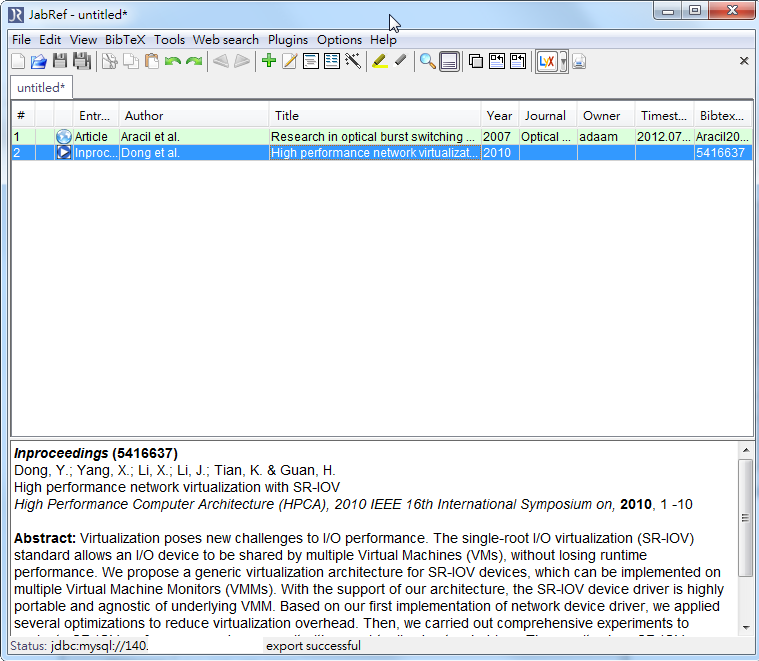The image size is (759, 661).
Task: Click the preview scrollbar down arrow
Action: [x=746, y=628]
